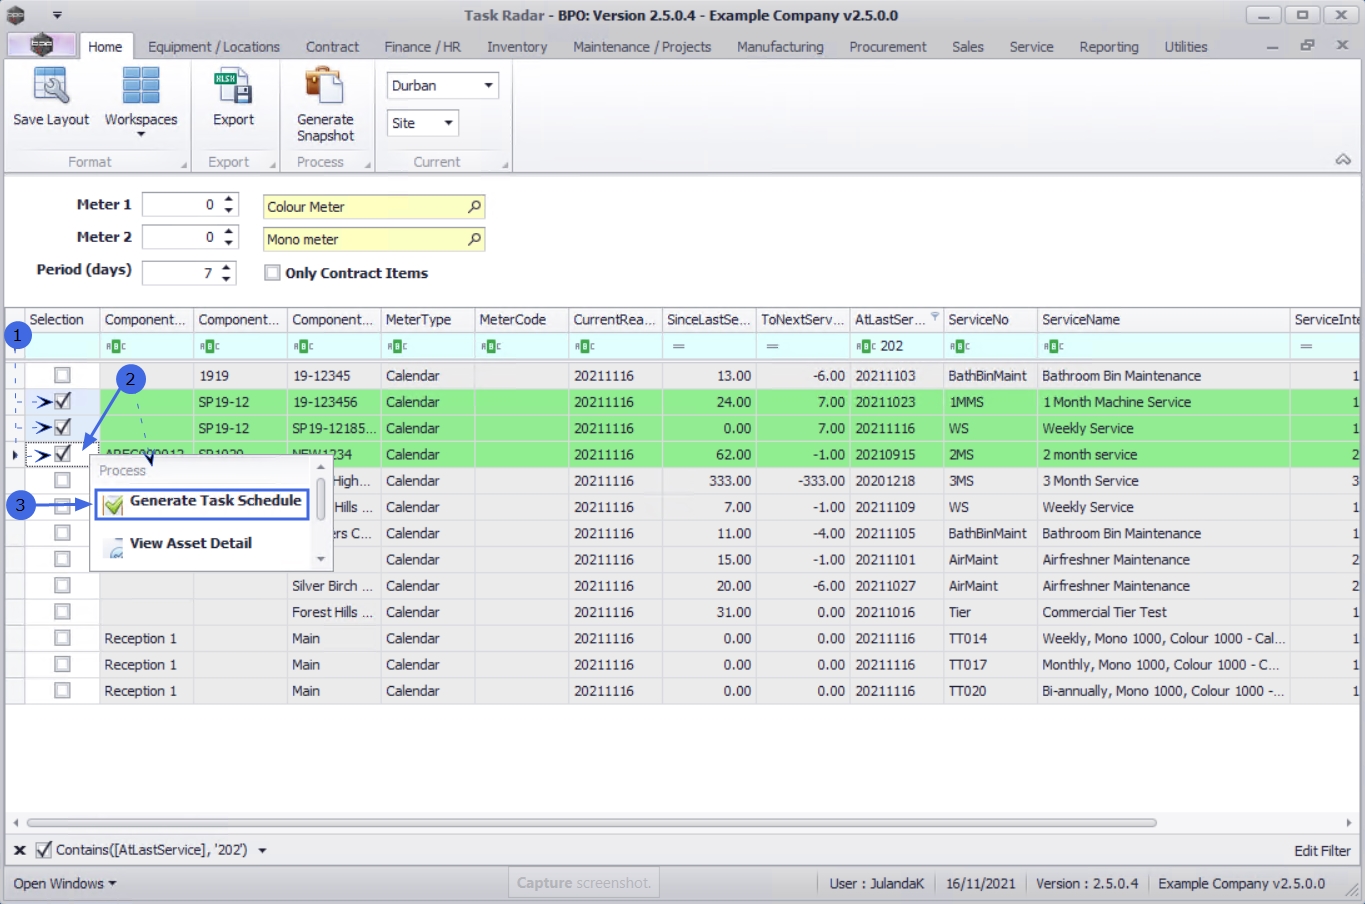Open the Durban site dropdown
1365x904 pixels.
click(x=488, y=86)
